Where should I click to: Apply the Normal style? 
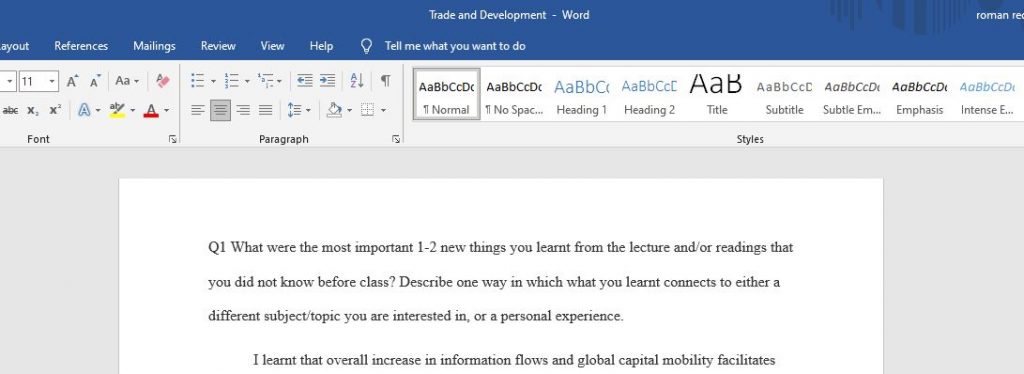point(446,94)
